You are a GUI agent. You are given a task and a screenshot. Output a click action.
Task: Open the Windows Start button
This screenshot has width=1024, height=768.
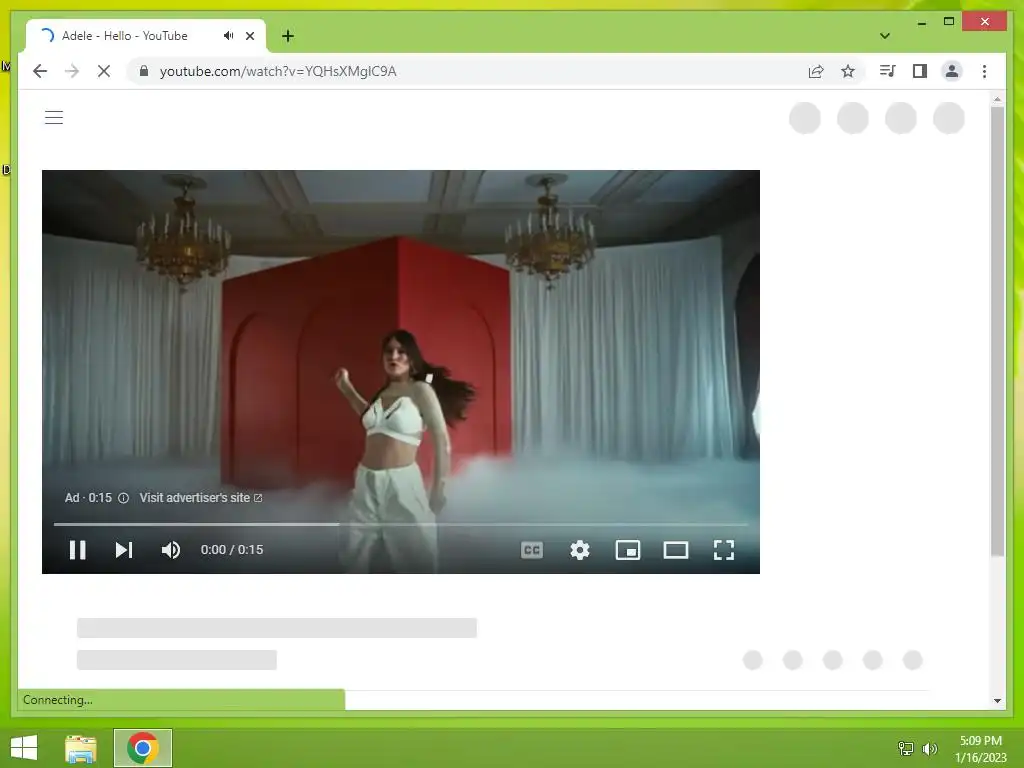[x=24, y=748]
